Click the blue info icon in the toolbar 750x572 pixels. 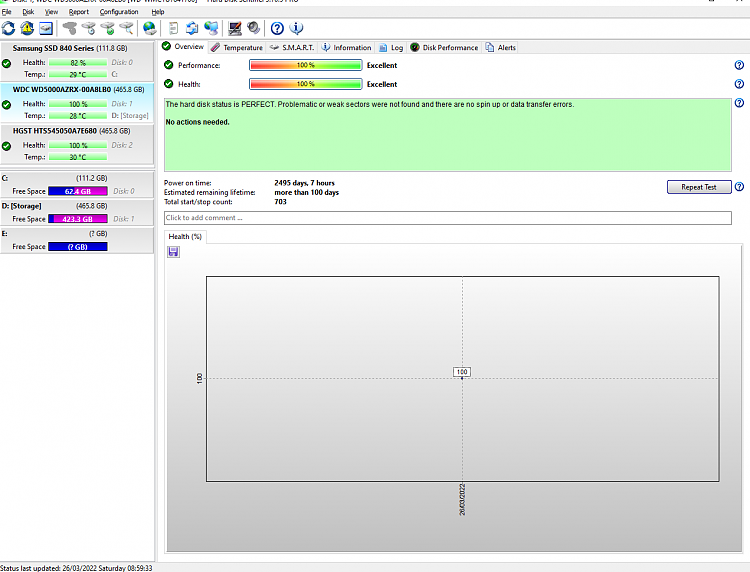click(x=296, y=28)
